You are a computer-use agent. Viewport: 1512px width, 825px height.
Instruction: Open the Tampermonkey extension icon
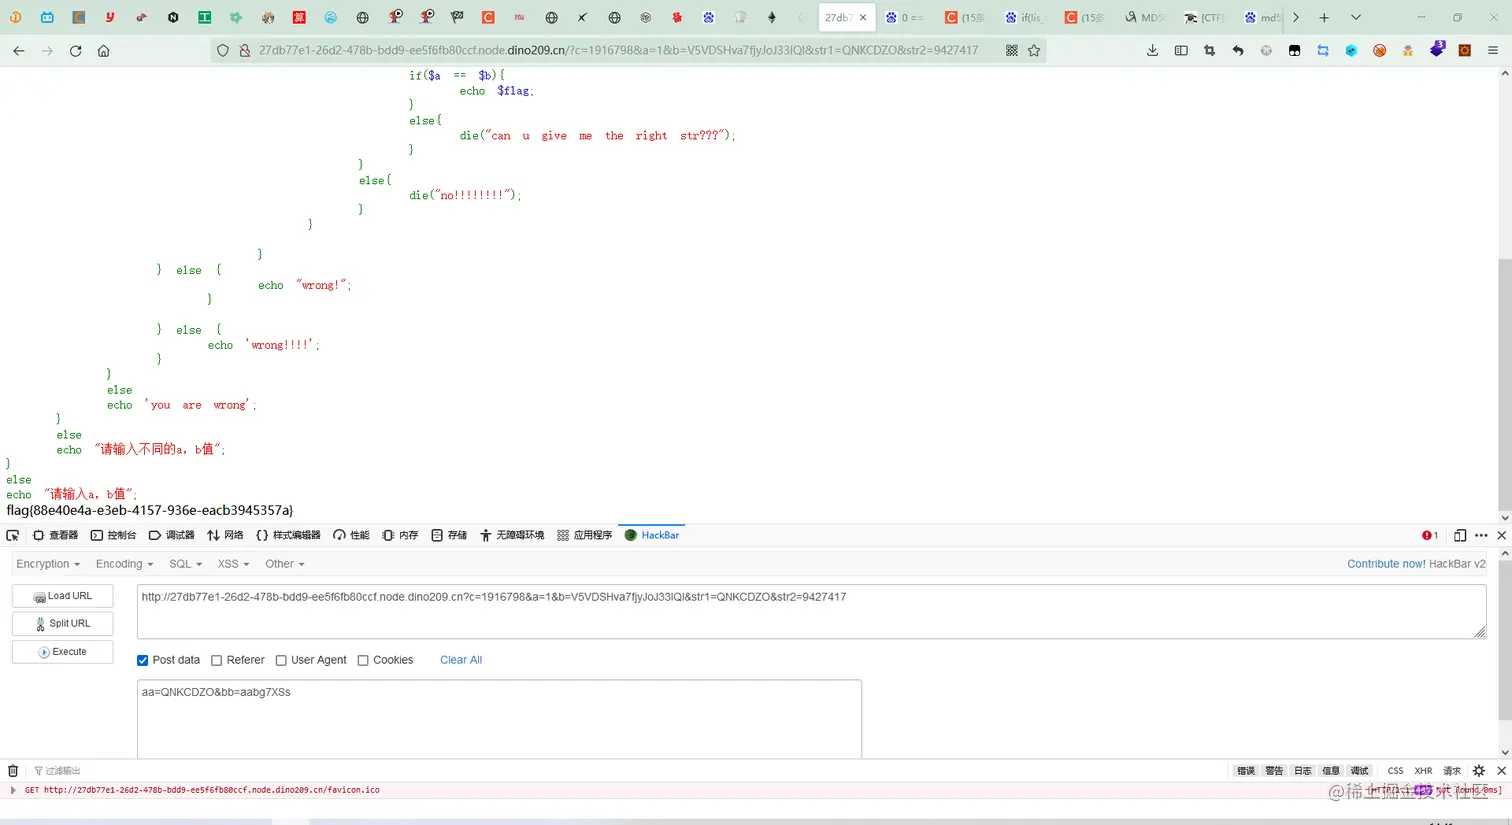[1294, 50]
